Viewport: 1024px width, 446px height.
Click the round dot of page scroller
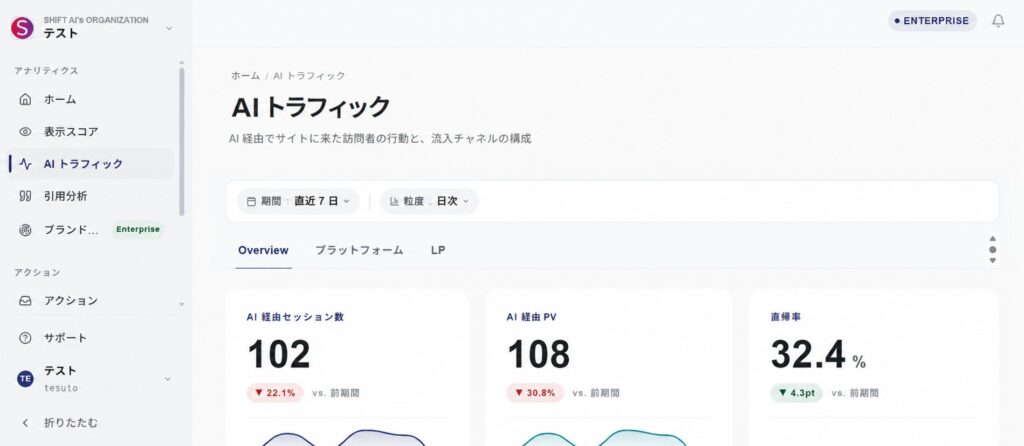pos(993,249)
